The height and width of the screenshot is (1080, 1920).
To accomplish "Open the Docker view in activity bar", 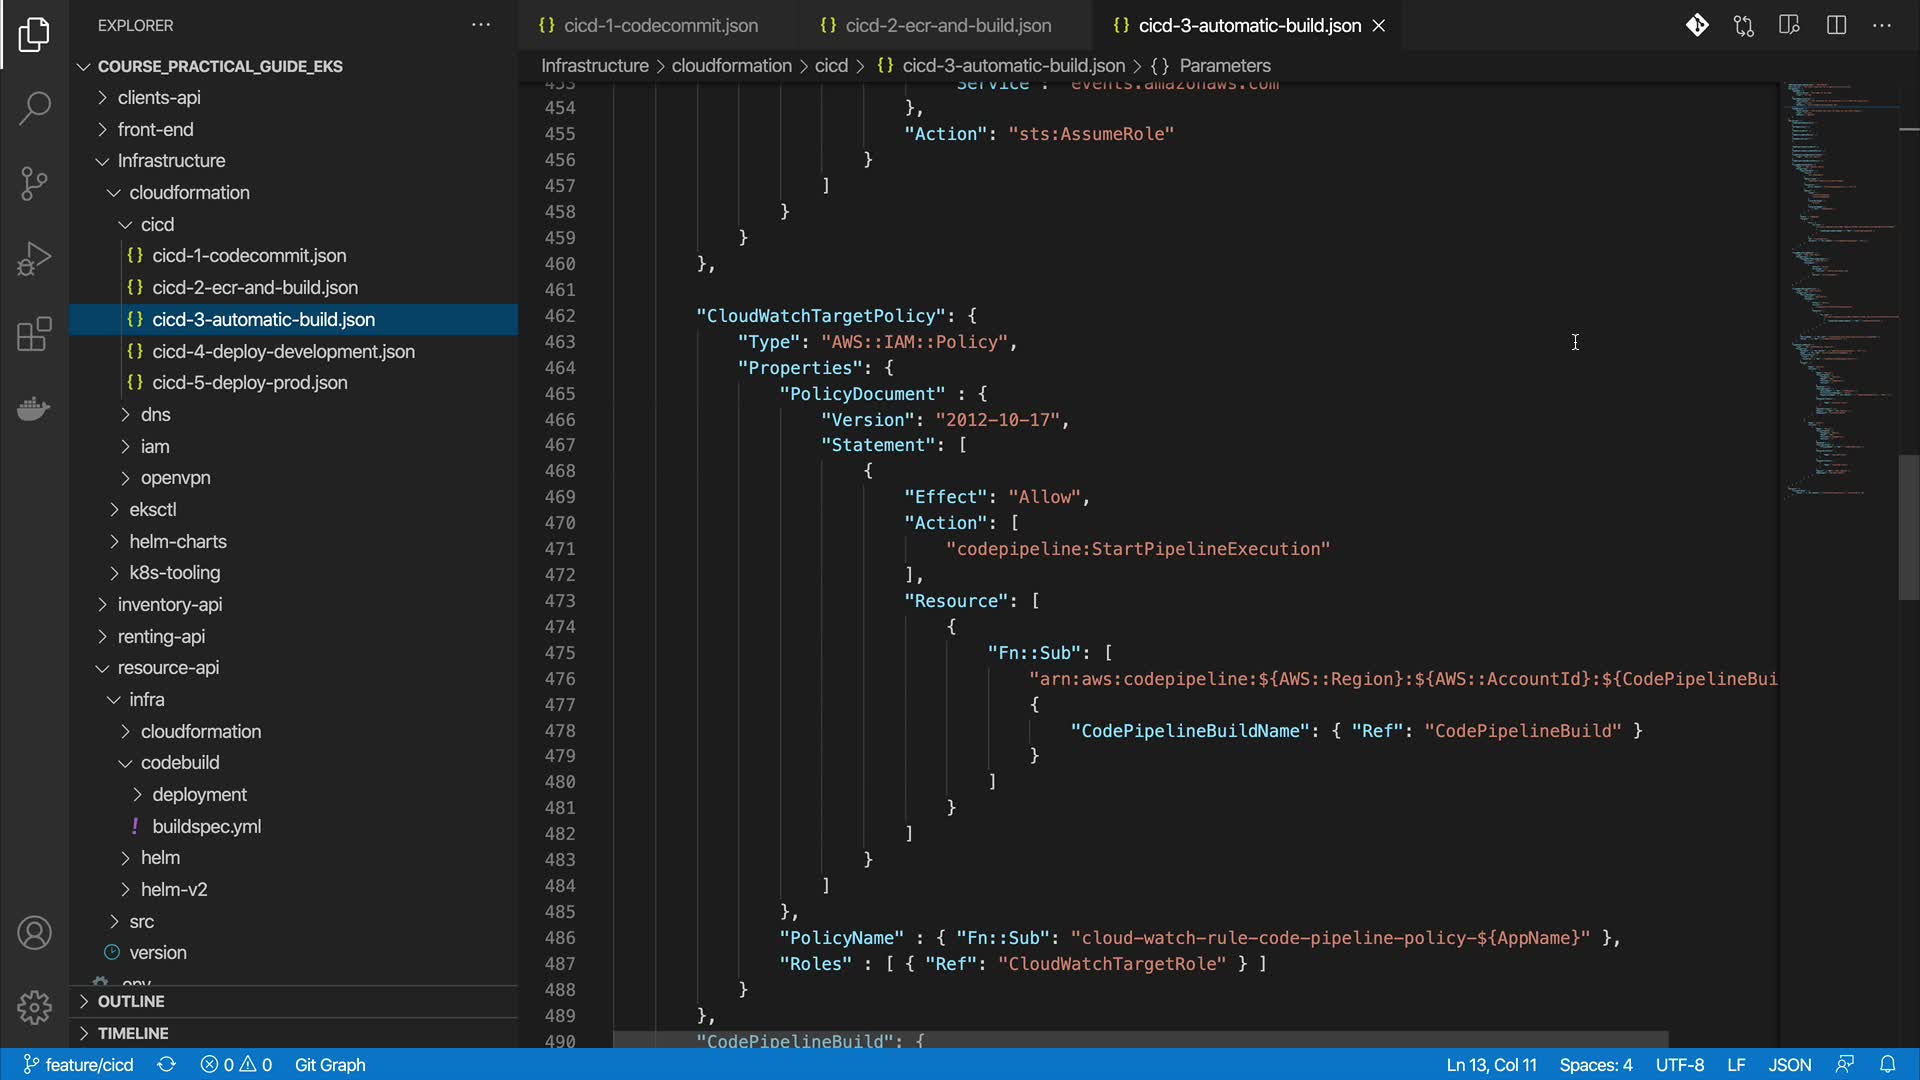I will pyautogui.click(x=34, y=409).
